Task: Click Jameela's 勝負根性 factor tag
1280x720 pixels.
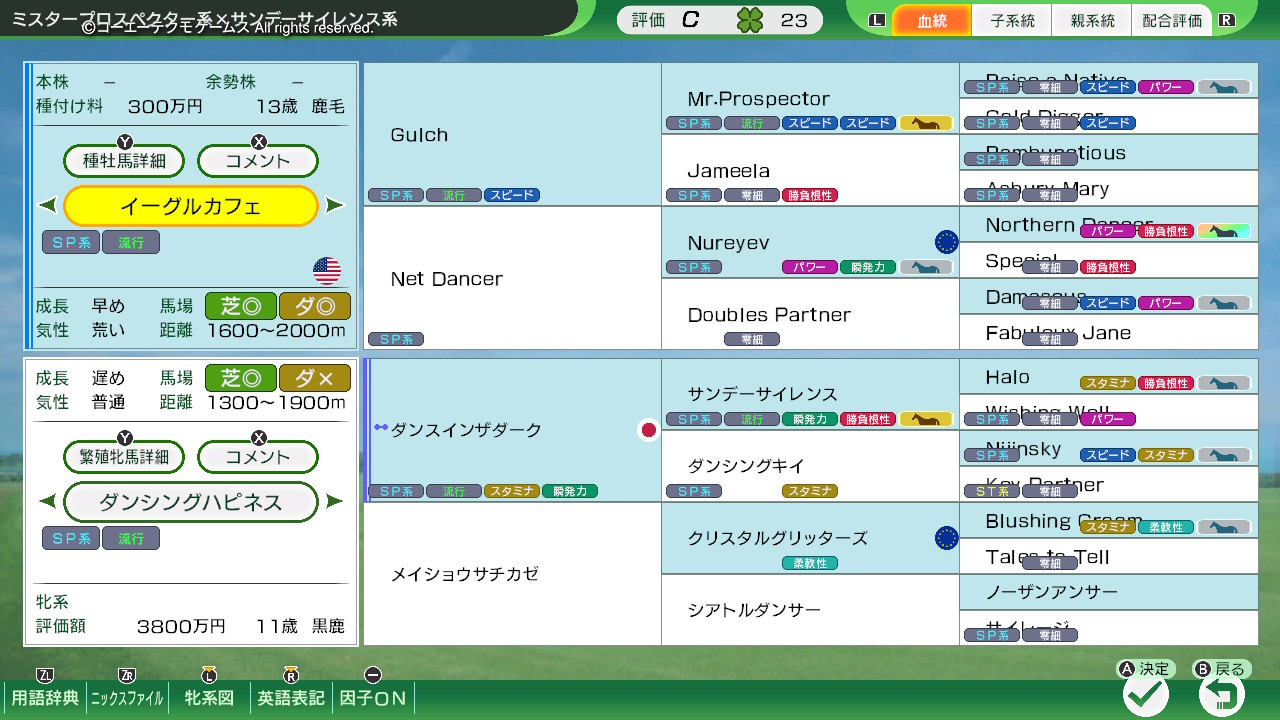Action: click(810, 195)
